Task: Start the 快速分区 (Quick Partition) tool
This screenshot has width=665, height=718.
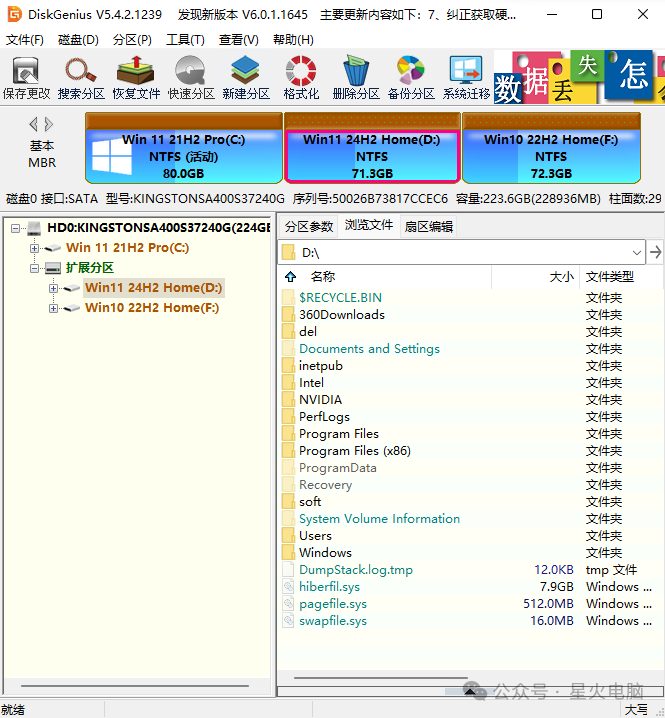Action: tap(191, 77)
